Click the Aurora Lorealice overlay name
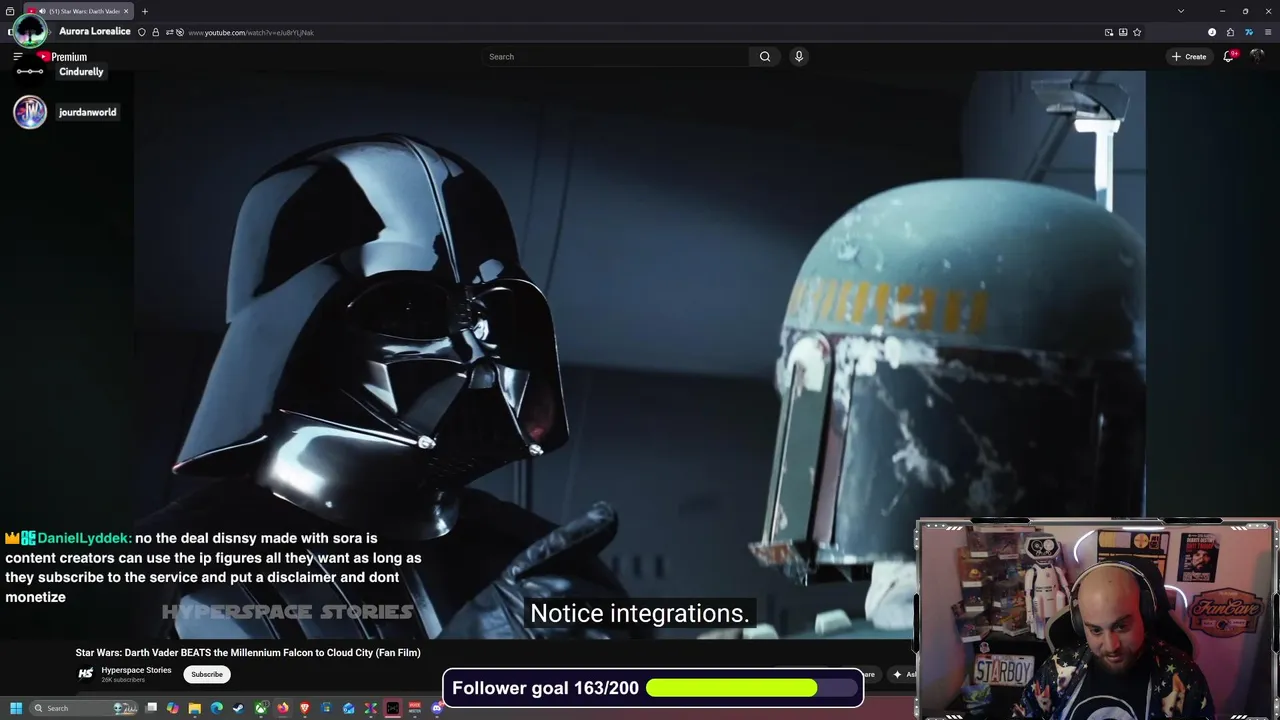This screenshot has height=720, width=1280. coord(94,32)
